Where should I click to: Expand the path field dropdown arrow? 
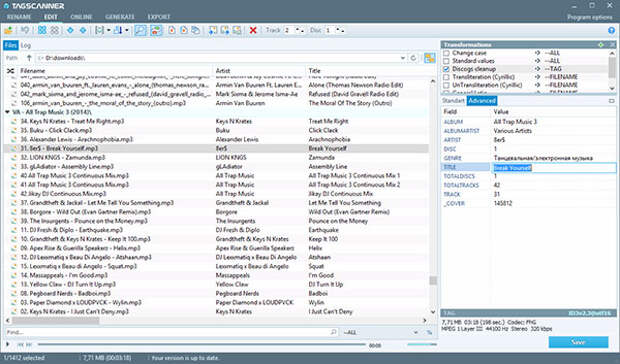[x=403, y=58]
